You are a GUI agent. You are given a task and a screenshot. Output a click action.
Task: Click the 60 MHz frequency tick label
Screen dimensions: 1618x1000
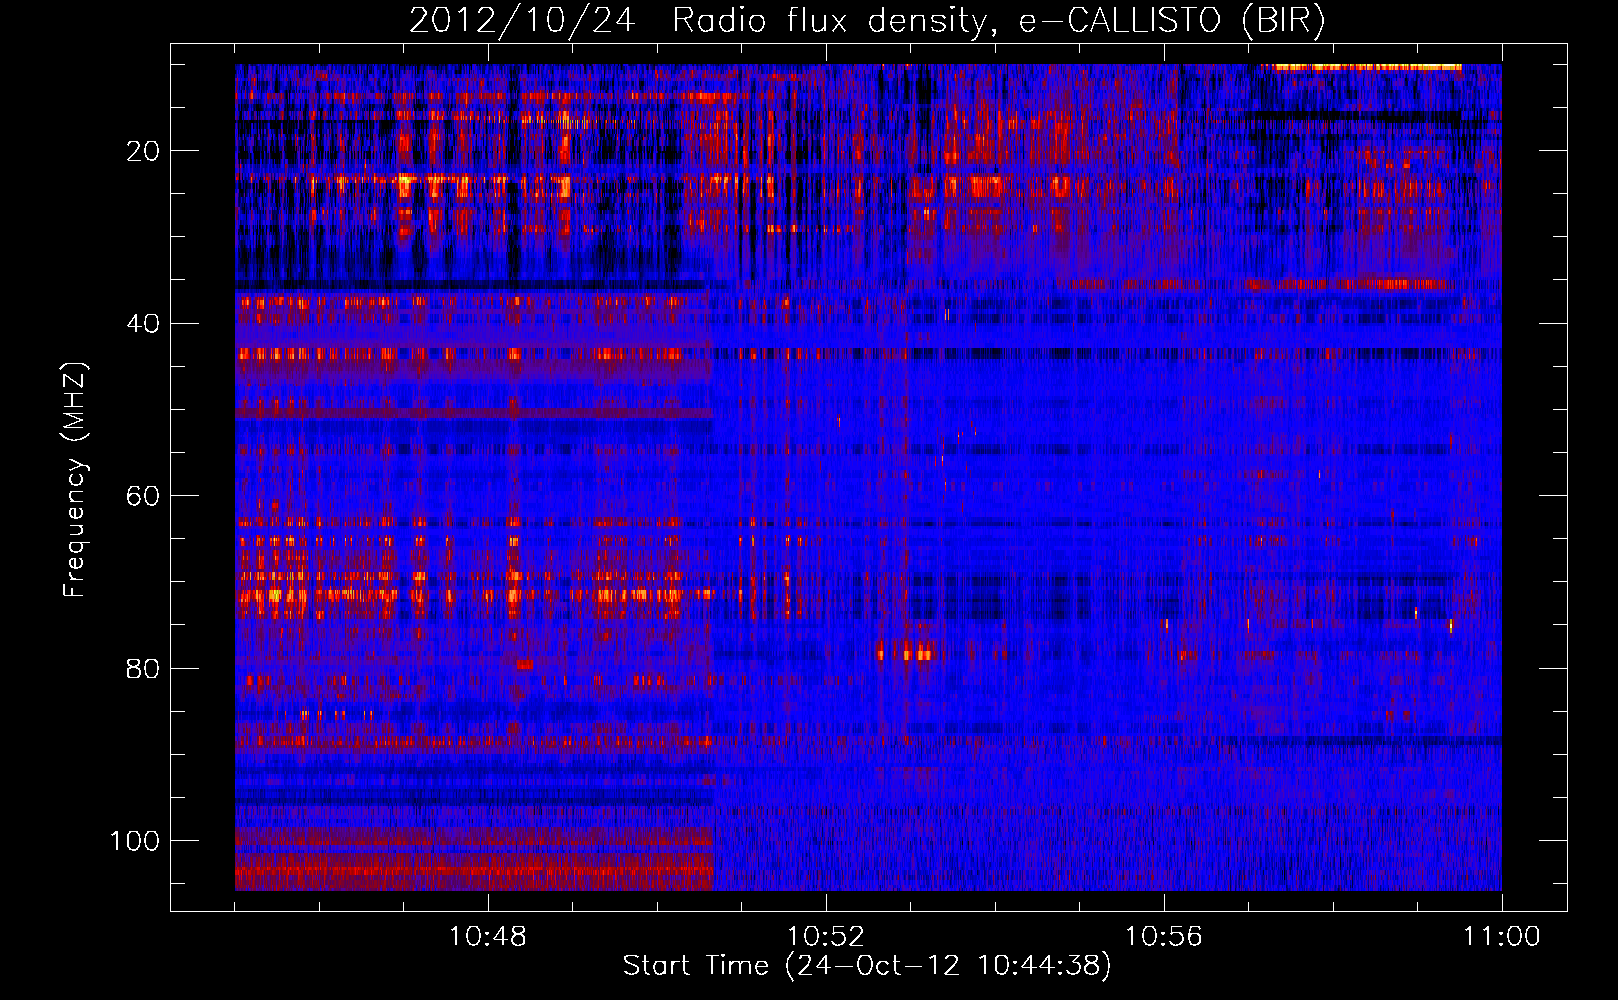[x=144, y=496]
